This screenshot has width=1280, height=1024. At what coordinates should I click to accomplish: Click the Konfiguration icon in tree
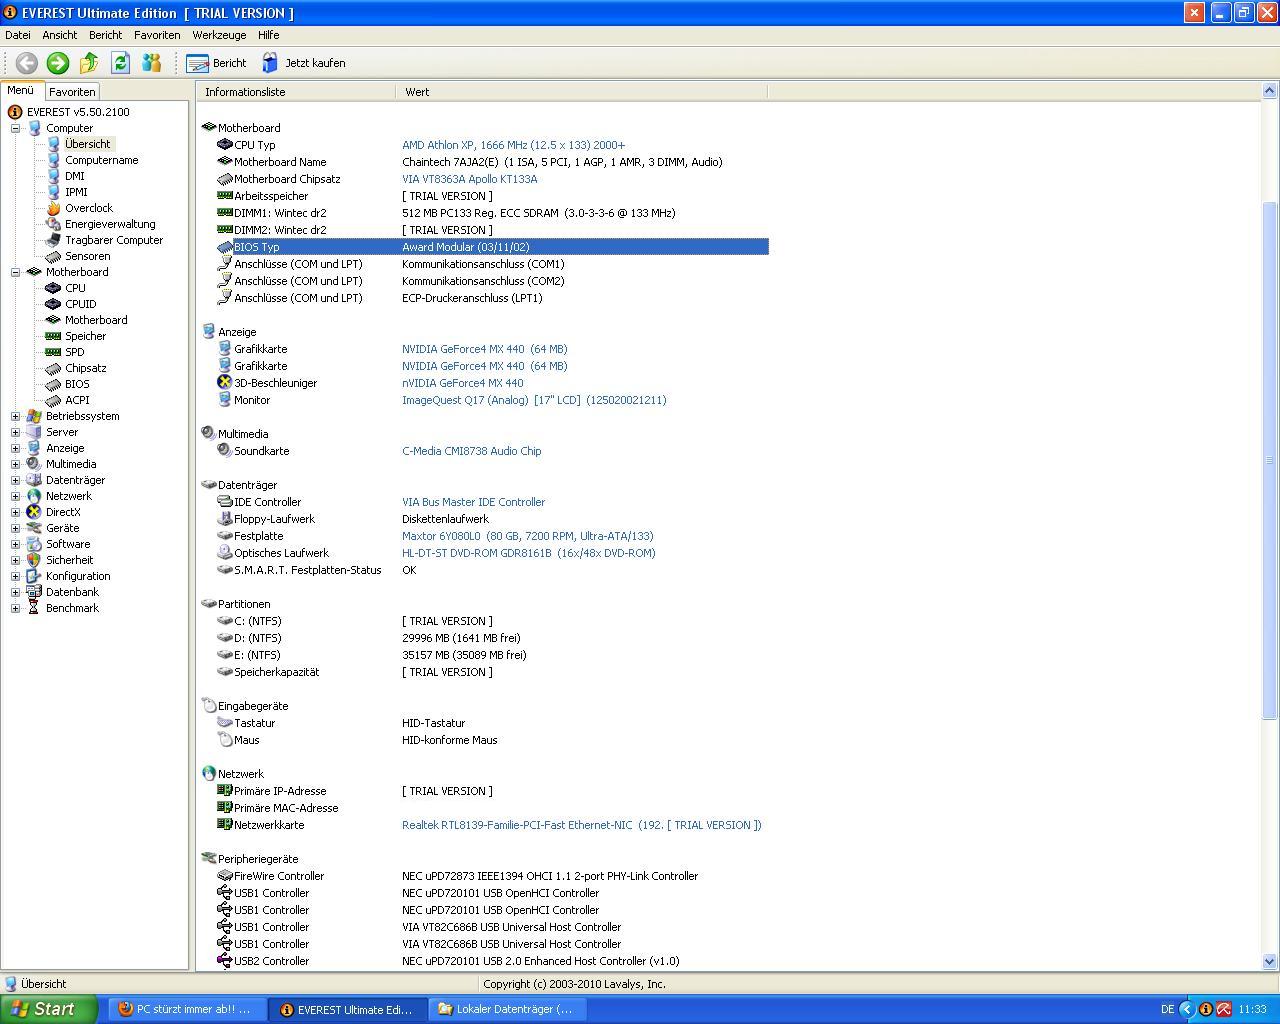pyautogui.click(x=34, y=576)
